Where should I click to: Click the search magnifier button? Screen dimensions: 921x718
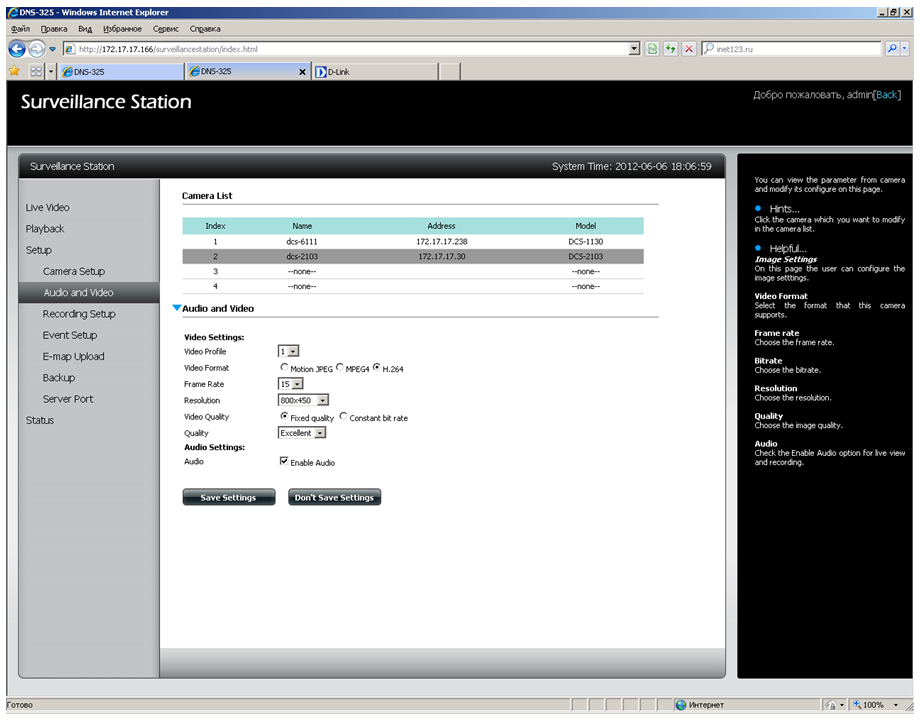[892, 48]
